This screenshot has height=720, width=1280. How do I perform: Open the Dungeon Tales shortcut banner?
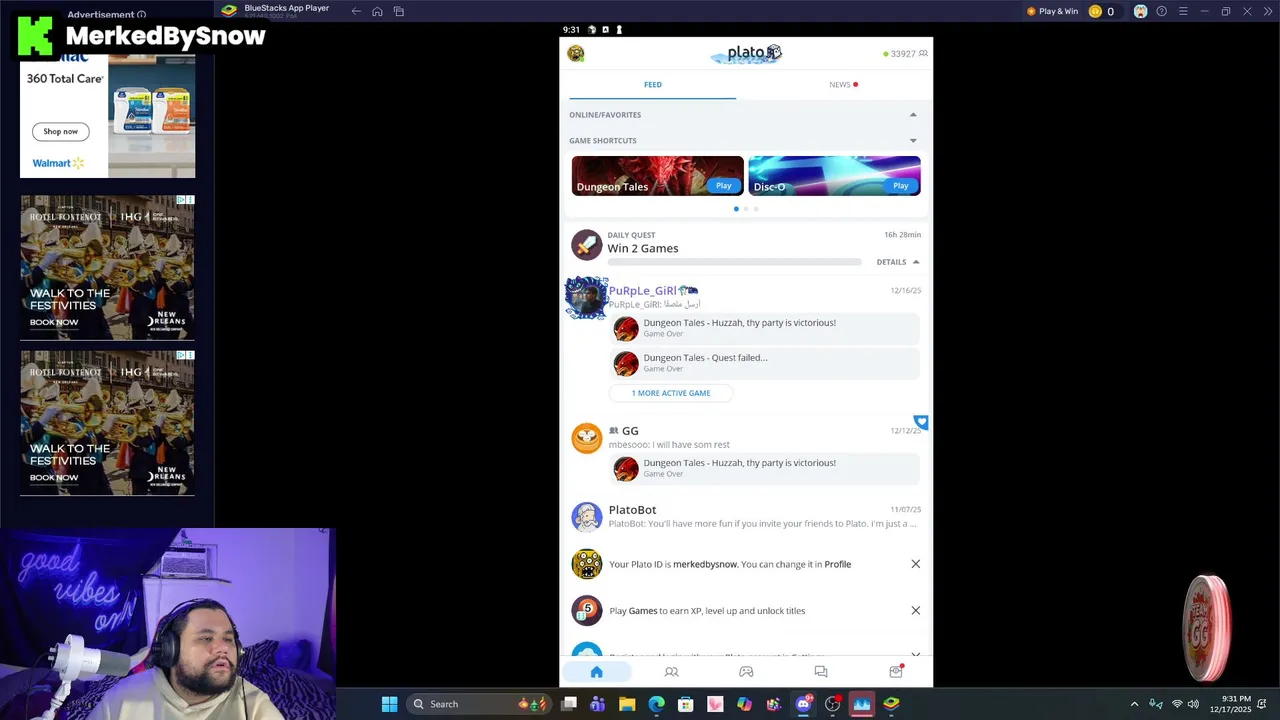click(x=657, y=176)
